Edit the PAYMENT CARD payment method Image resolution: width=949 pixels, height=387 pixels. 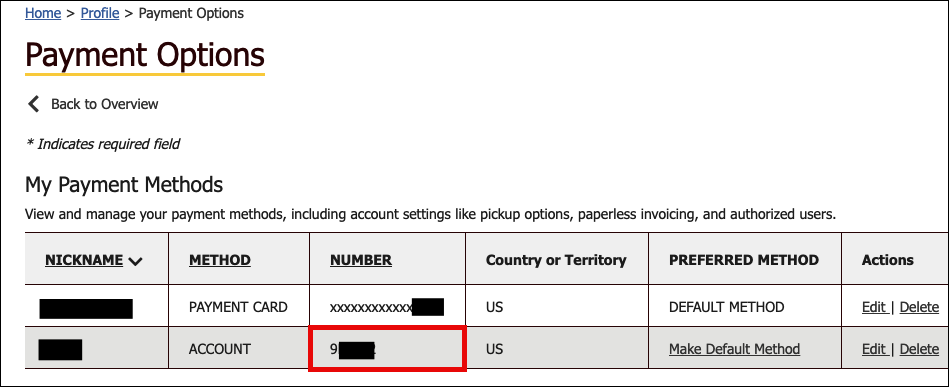875,307
